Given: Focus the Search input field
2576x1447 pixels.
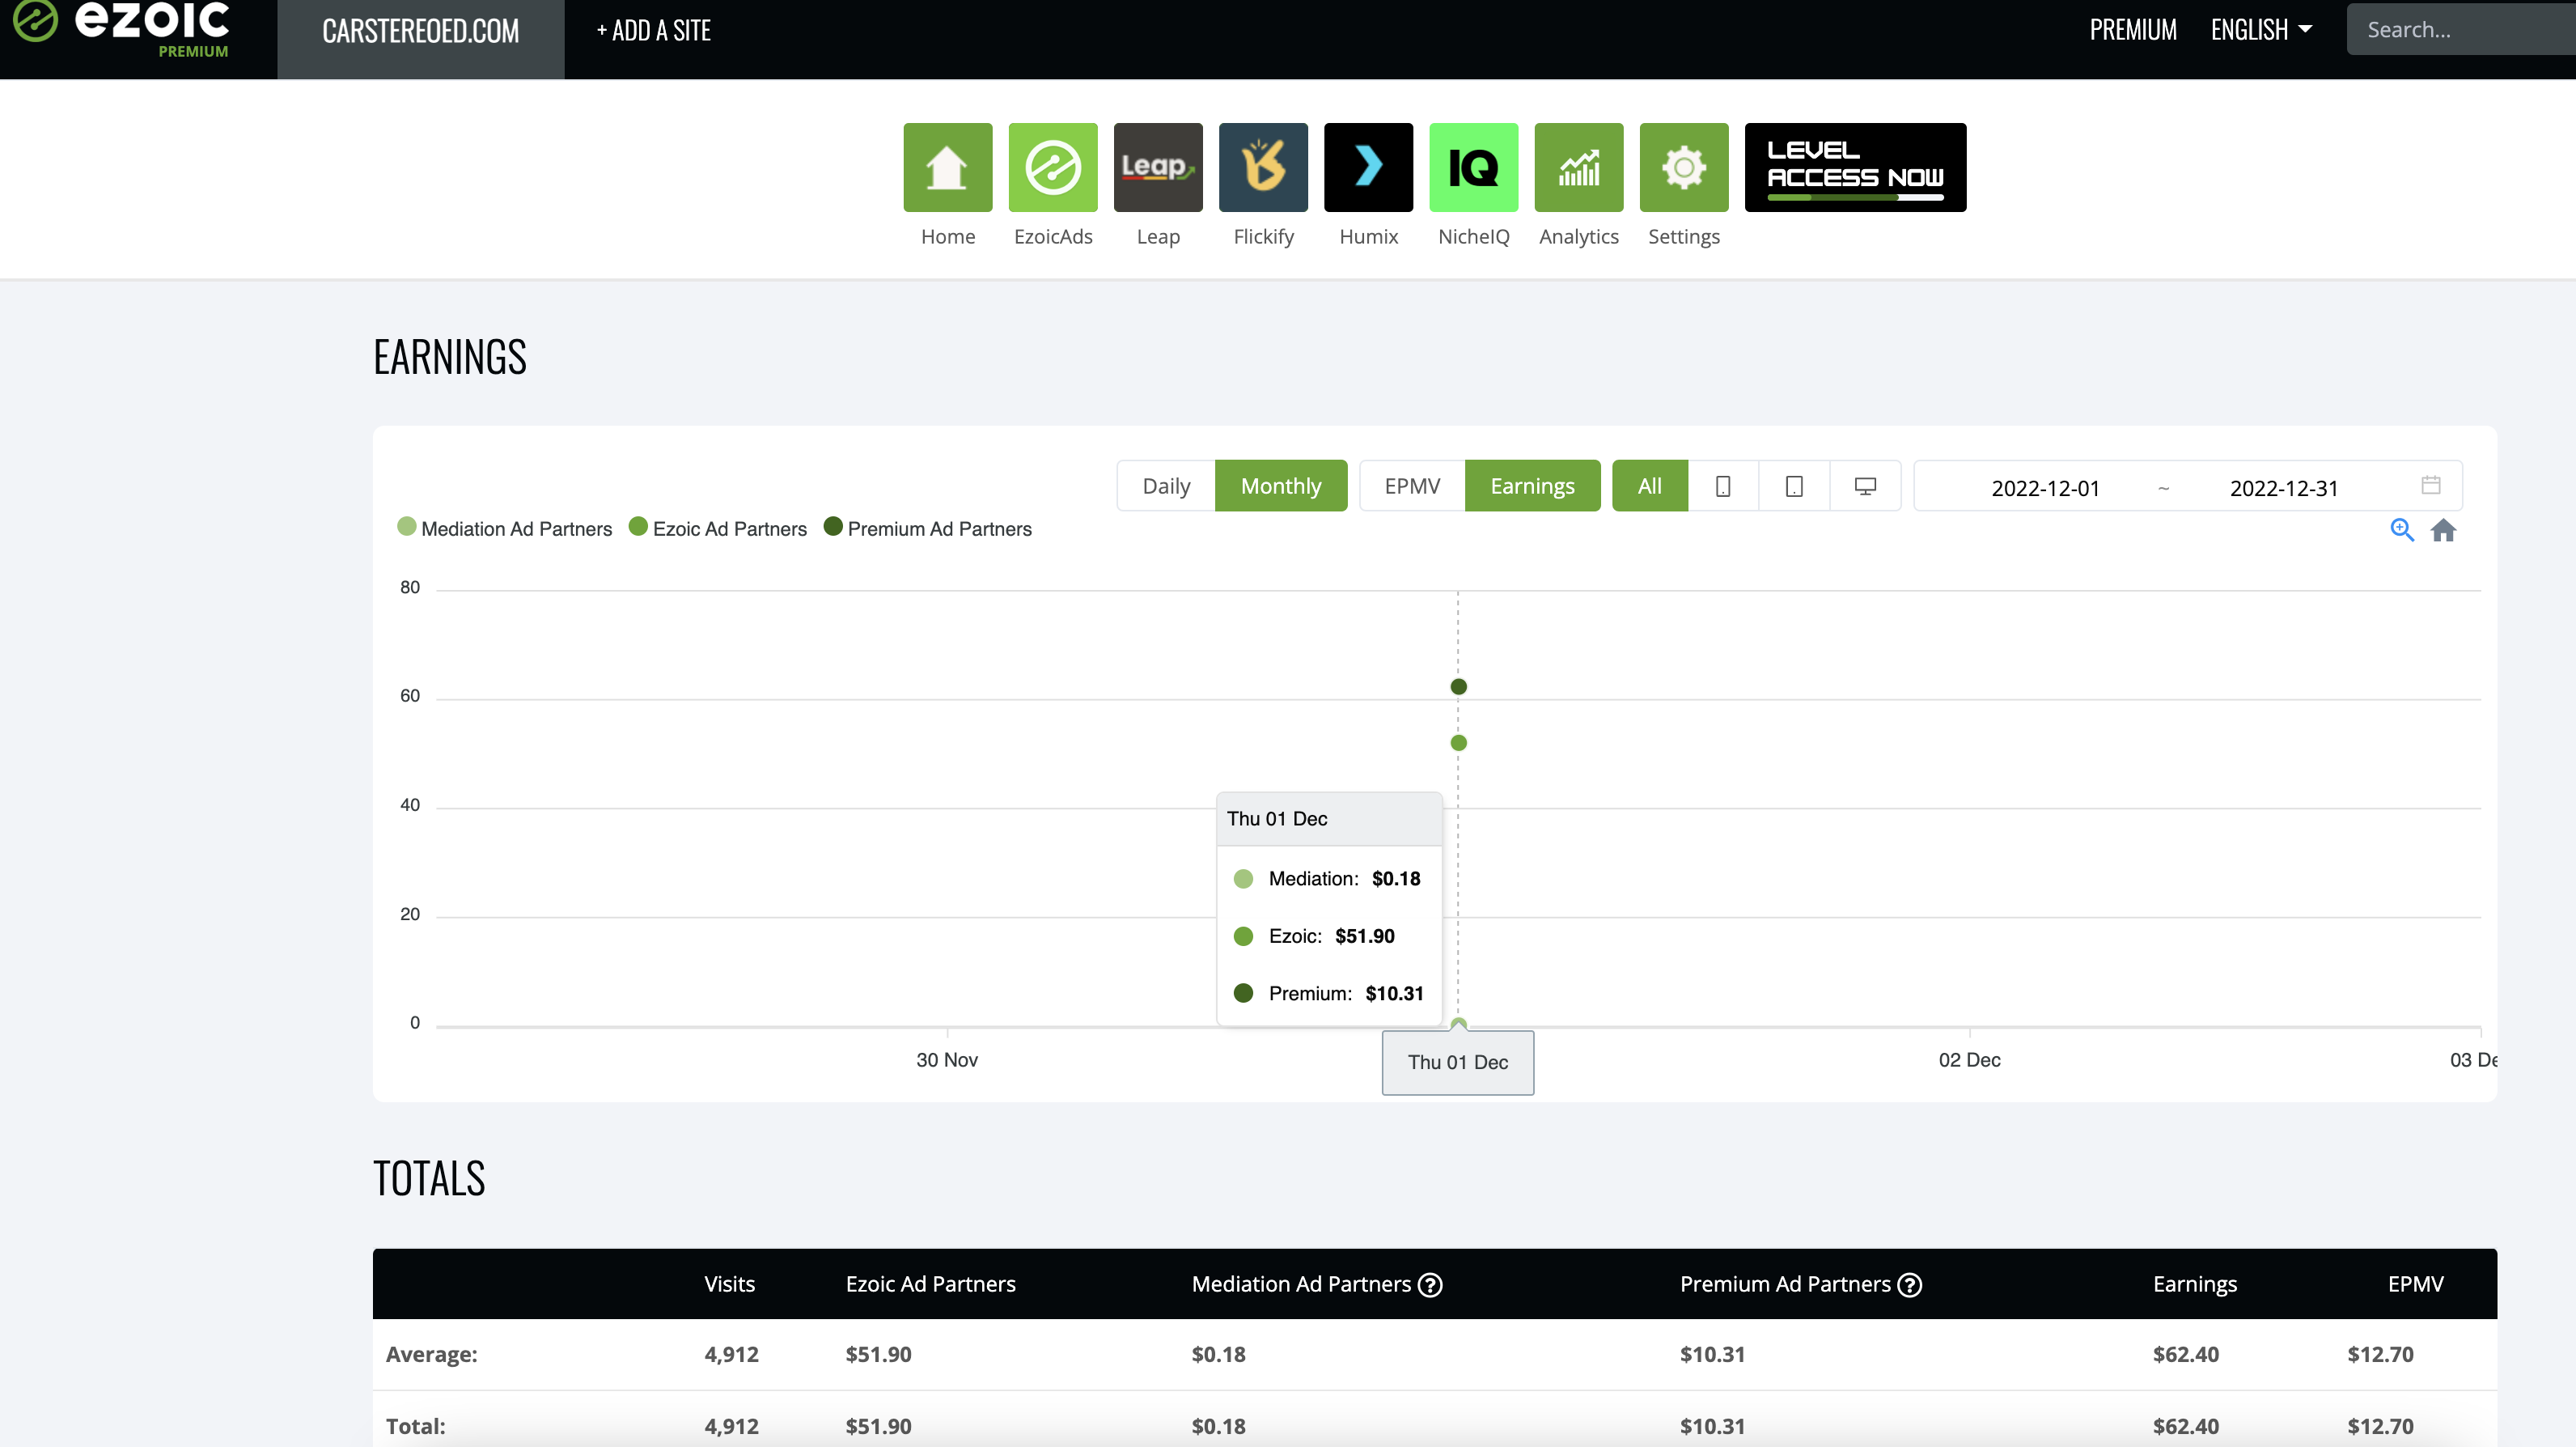Looking at the screenshot, I should 2460,30.
